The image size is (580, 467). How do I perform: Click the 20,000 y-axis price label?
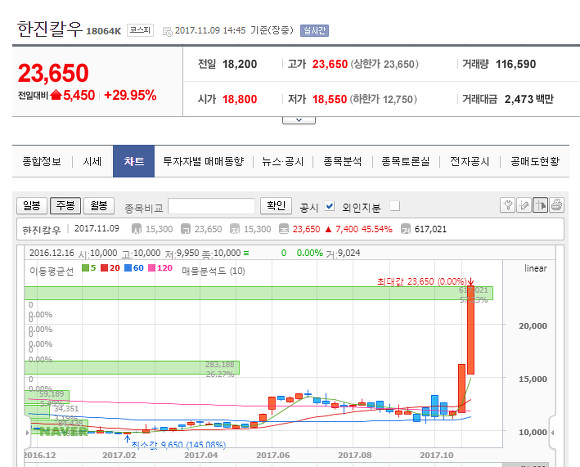(x=533, y=326)
